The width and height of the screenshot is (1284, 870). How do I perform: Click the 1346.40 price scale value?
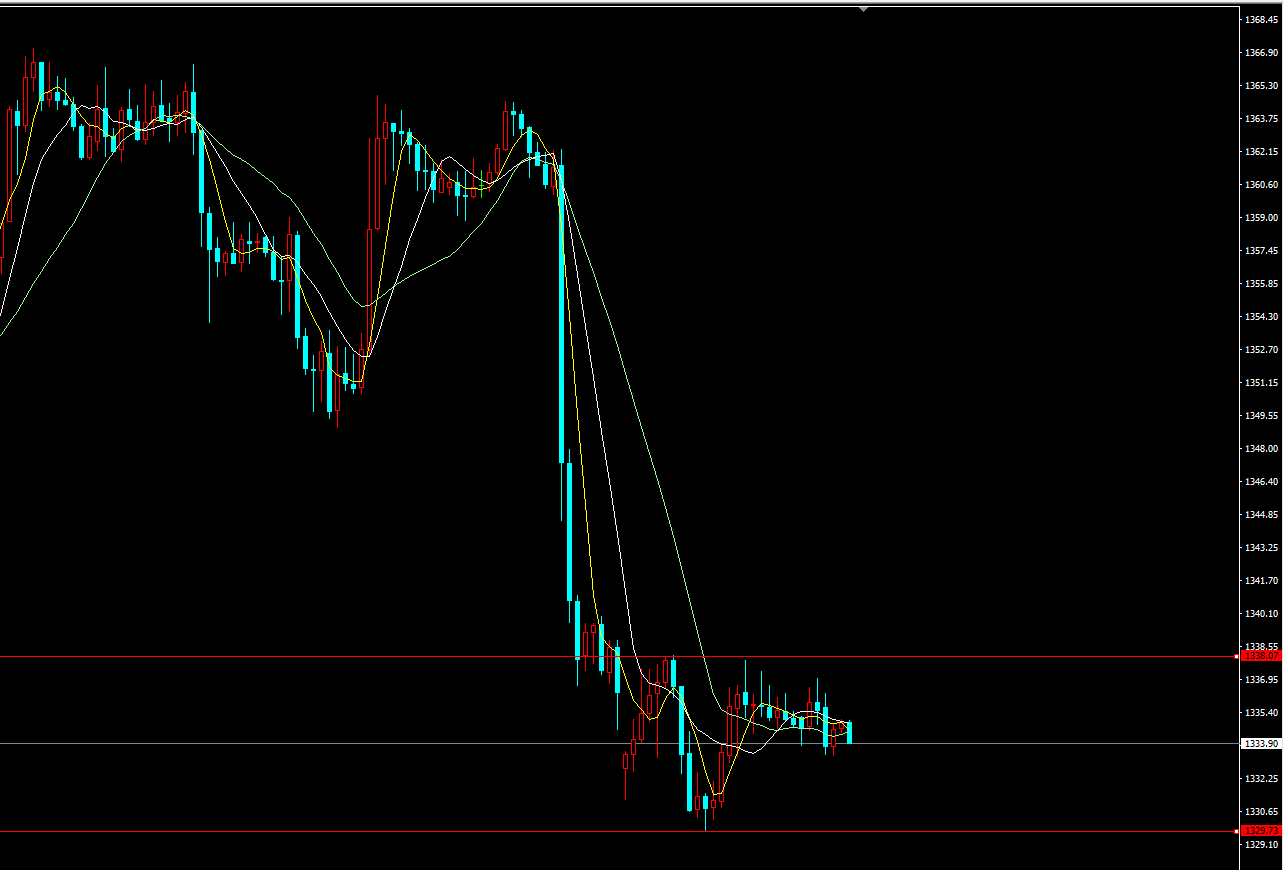tap(1262, 481)
